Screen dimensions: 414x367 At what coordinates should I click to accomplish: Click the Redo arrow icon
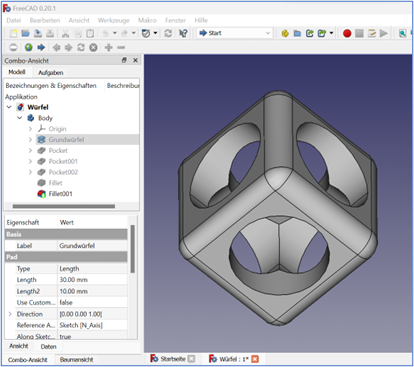point(124,33)
